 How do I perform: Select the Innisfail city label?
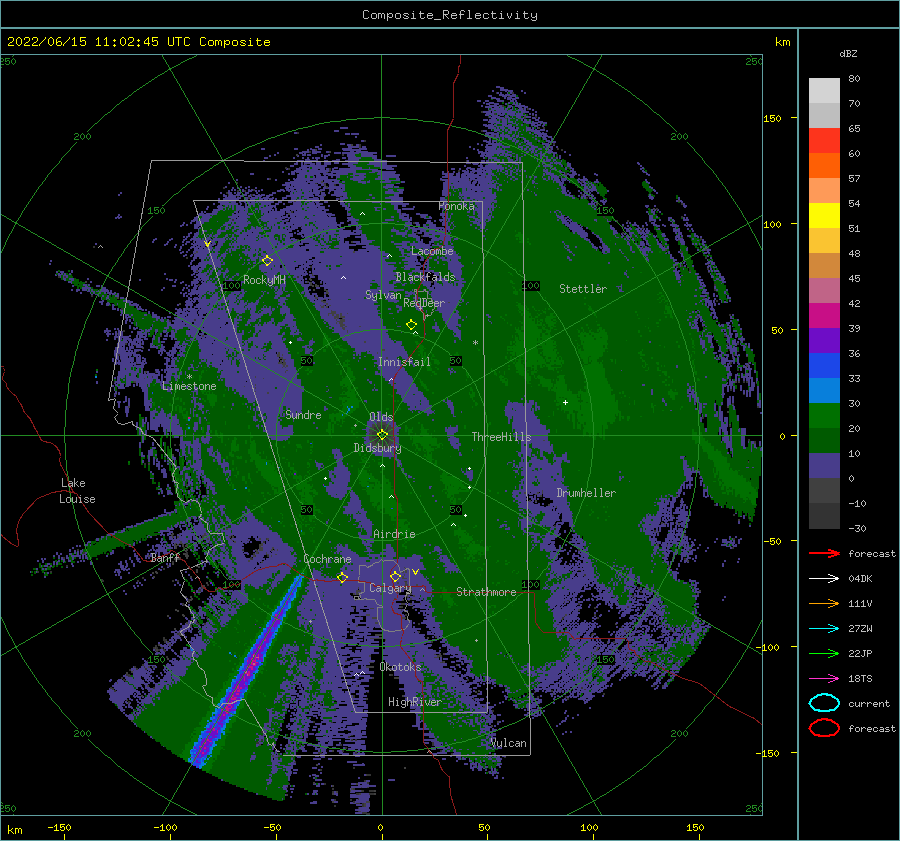(404, 362)
